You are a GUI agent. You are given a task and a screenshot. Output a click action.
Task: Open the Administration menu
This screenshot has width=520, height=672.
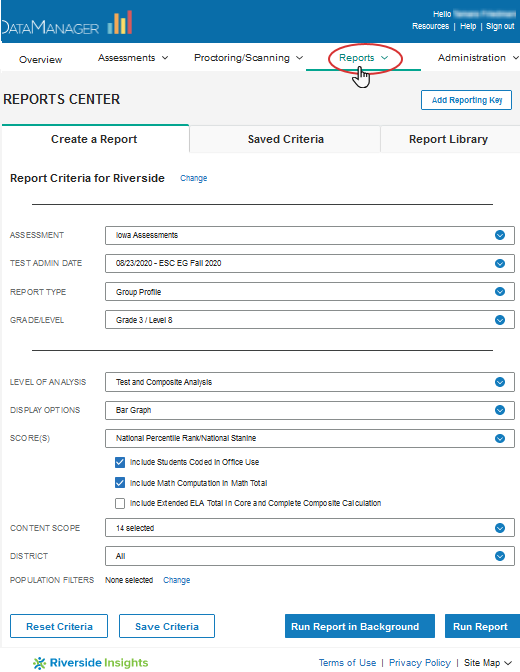pyautogui.click(x=478, y=58)
